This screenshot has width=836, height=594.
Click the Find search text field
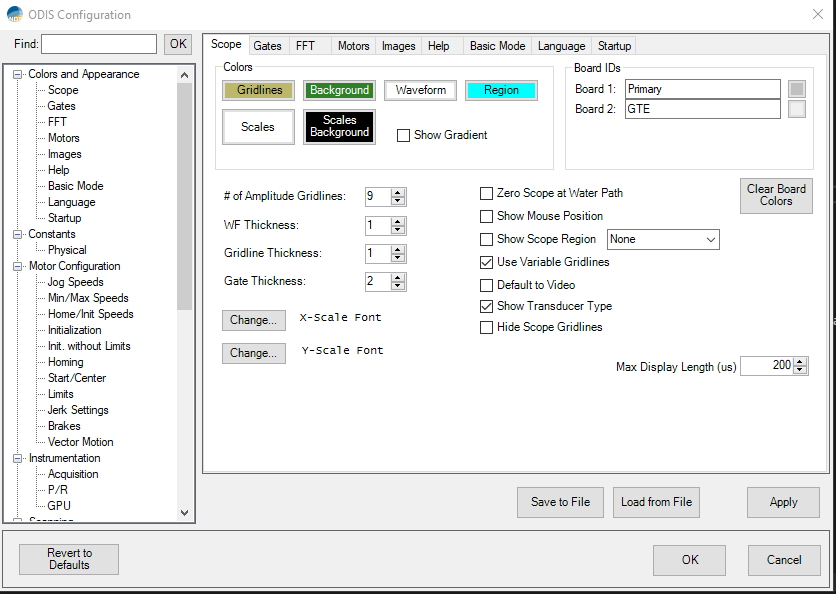tap(99, 44)
